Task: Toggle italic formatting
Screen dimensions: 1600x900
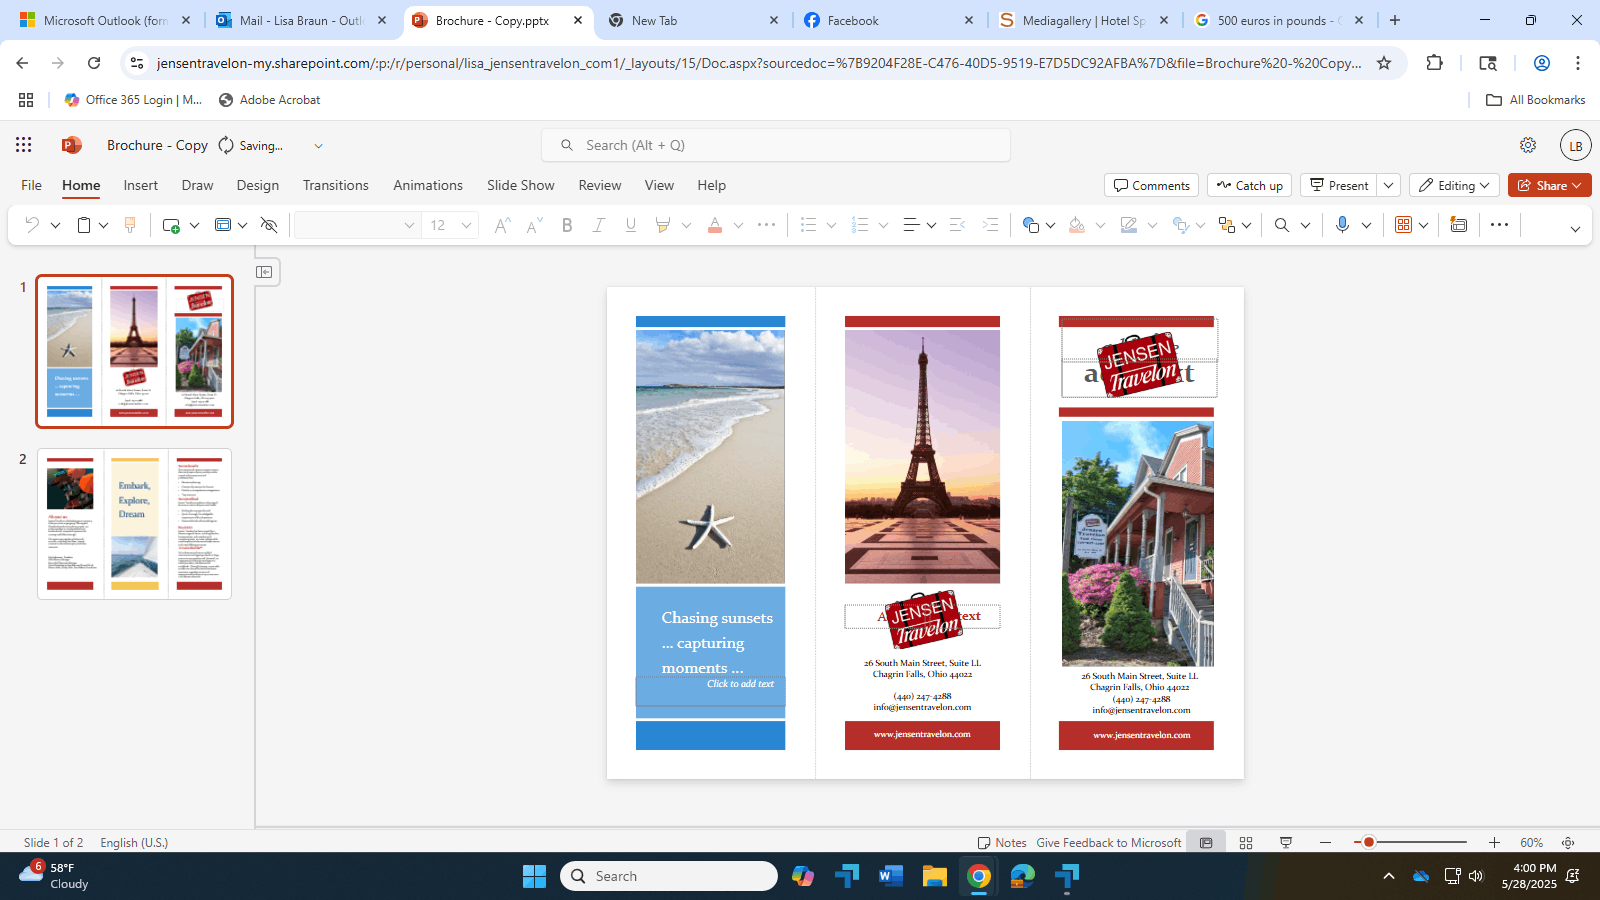Action: [598, 224]
